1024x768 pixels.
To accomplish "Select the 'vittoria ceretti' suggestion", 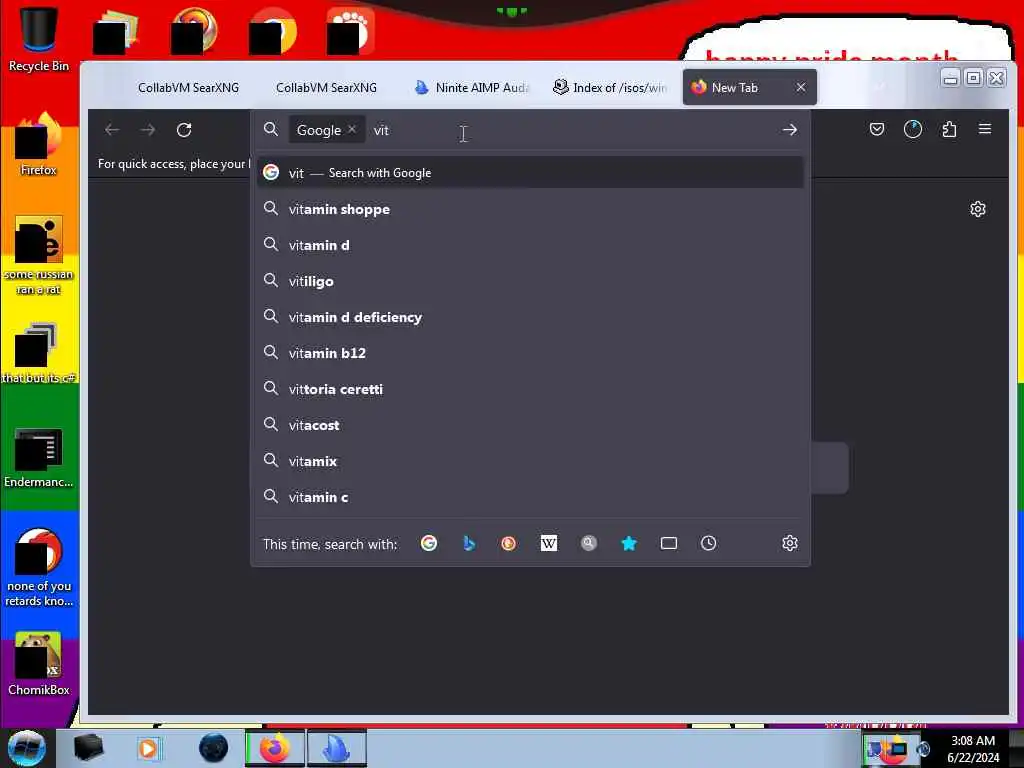I will tap(530, 389).
